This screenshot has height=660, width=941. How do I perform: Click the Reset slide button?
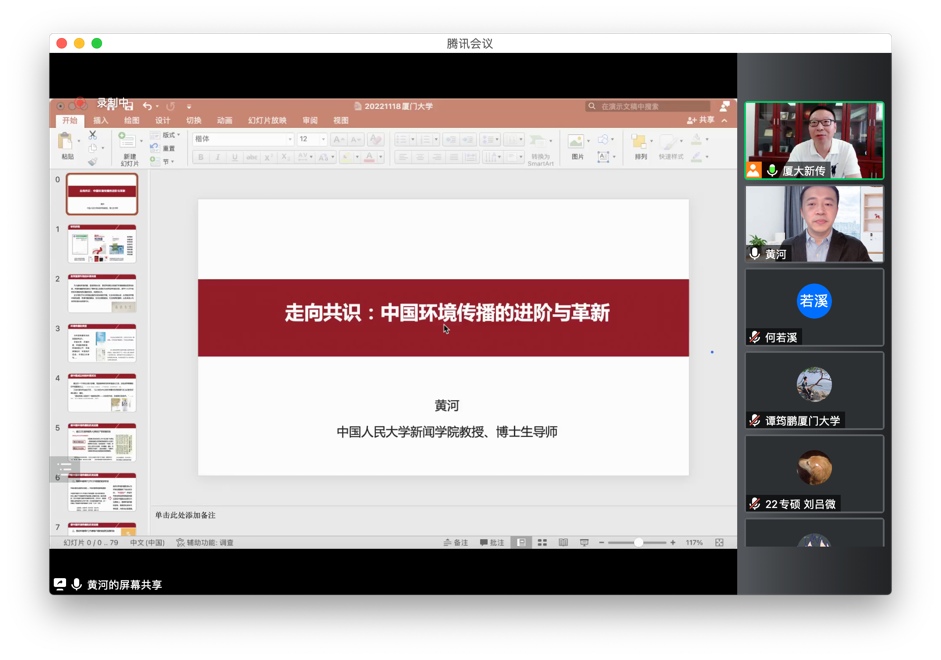tap(164, 148)
